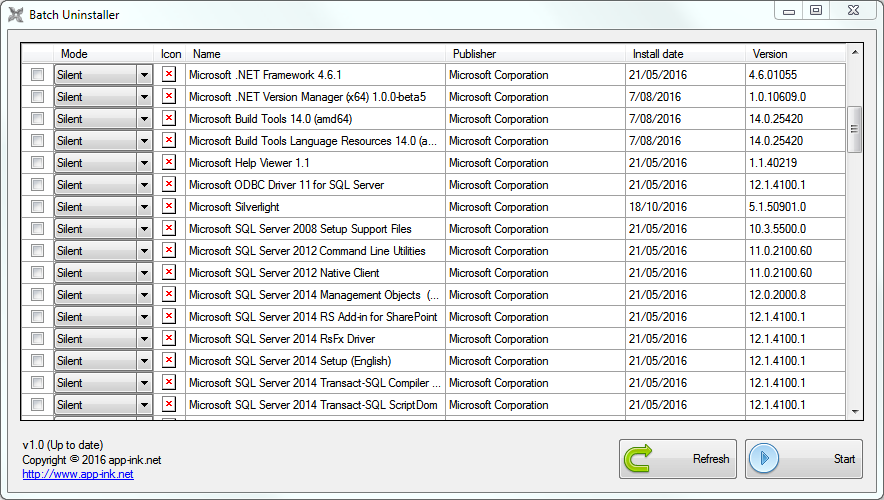The image size is (884, 500).
Task: Open Mode dropdown for .NET Version Manager row
Action: pos(144,97)
